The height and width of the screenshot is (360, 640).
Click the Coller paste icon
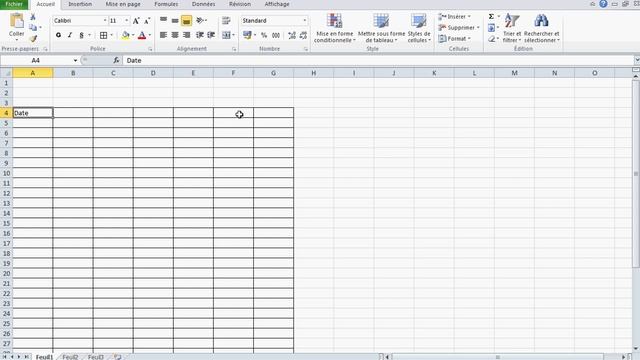coord(17,20)
